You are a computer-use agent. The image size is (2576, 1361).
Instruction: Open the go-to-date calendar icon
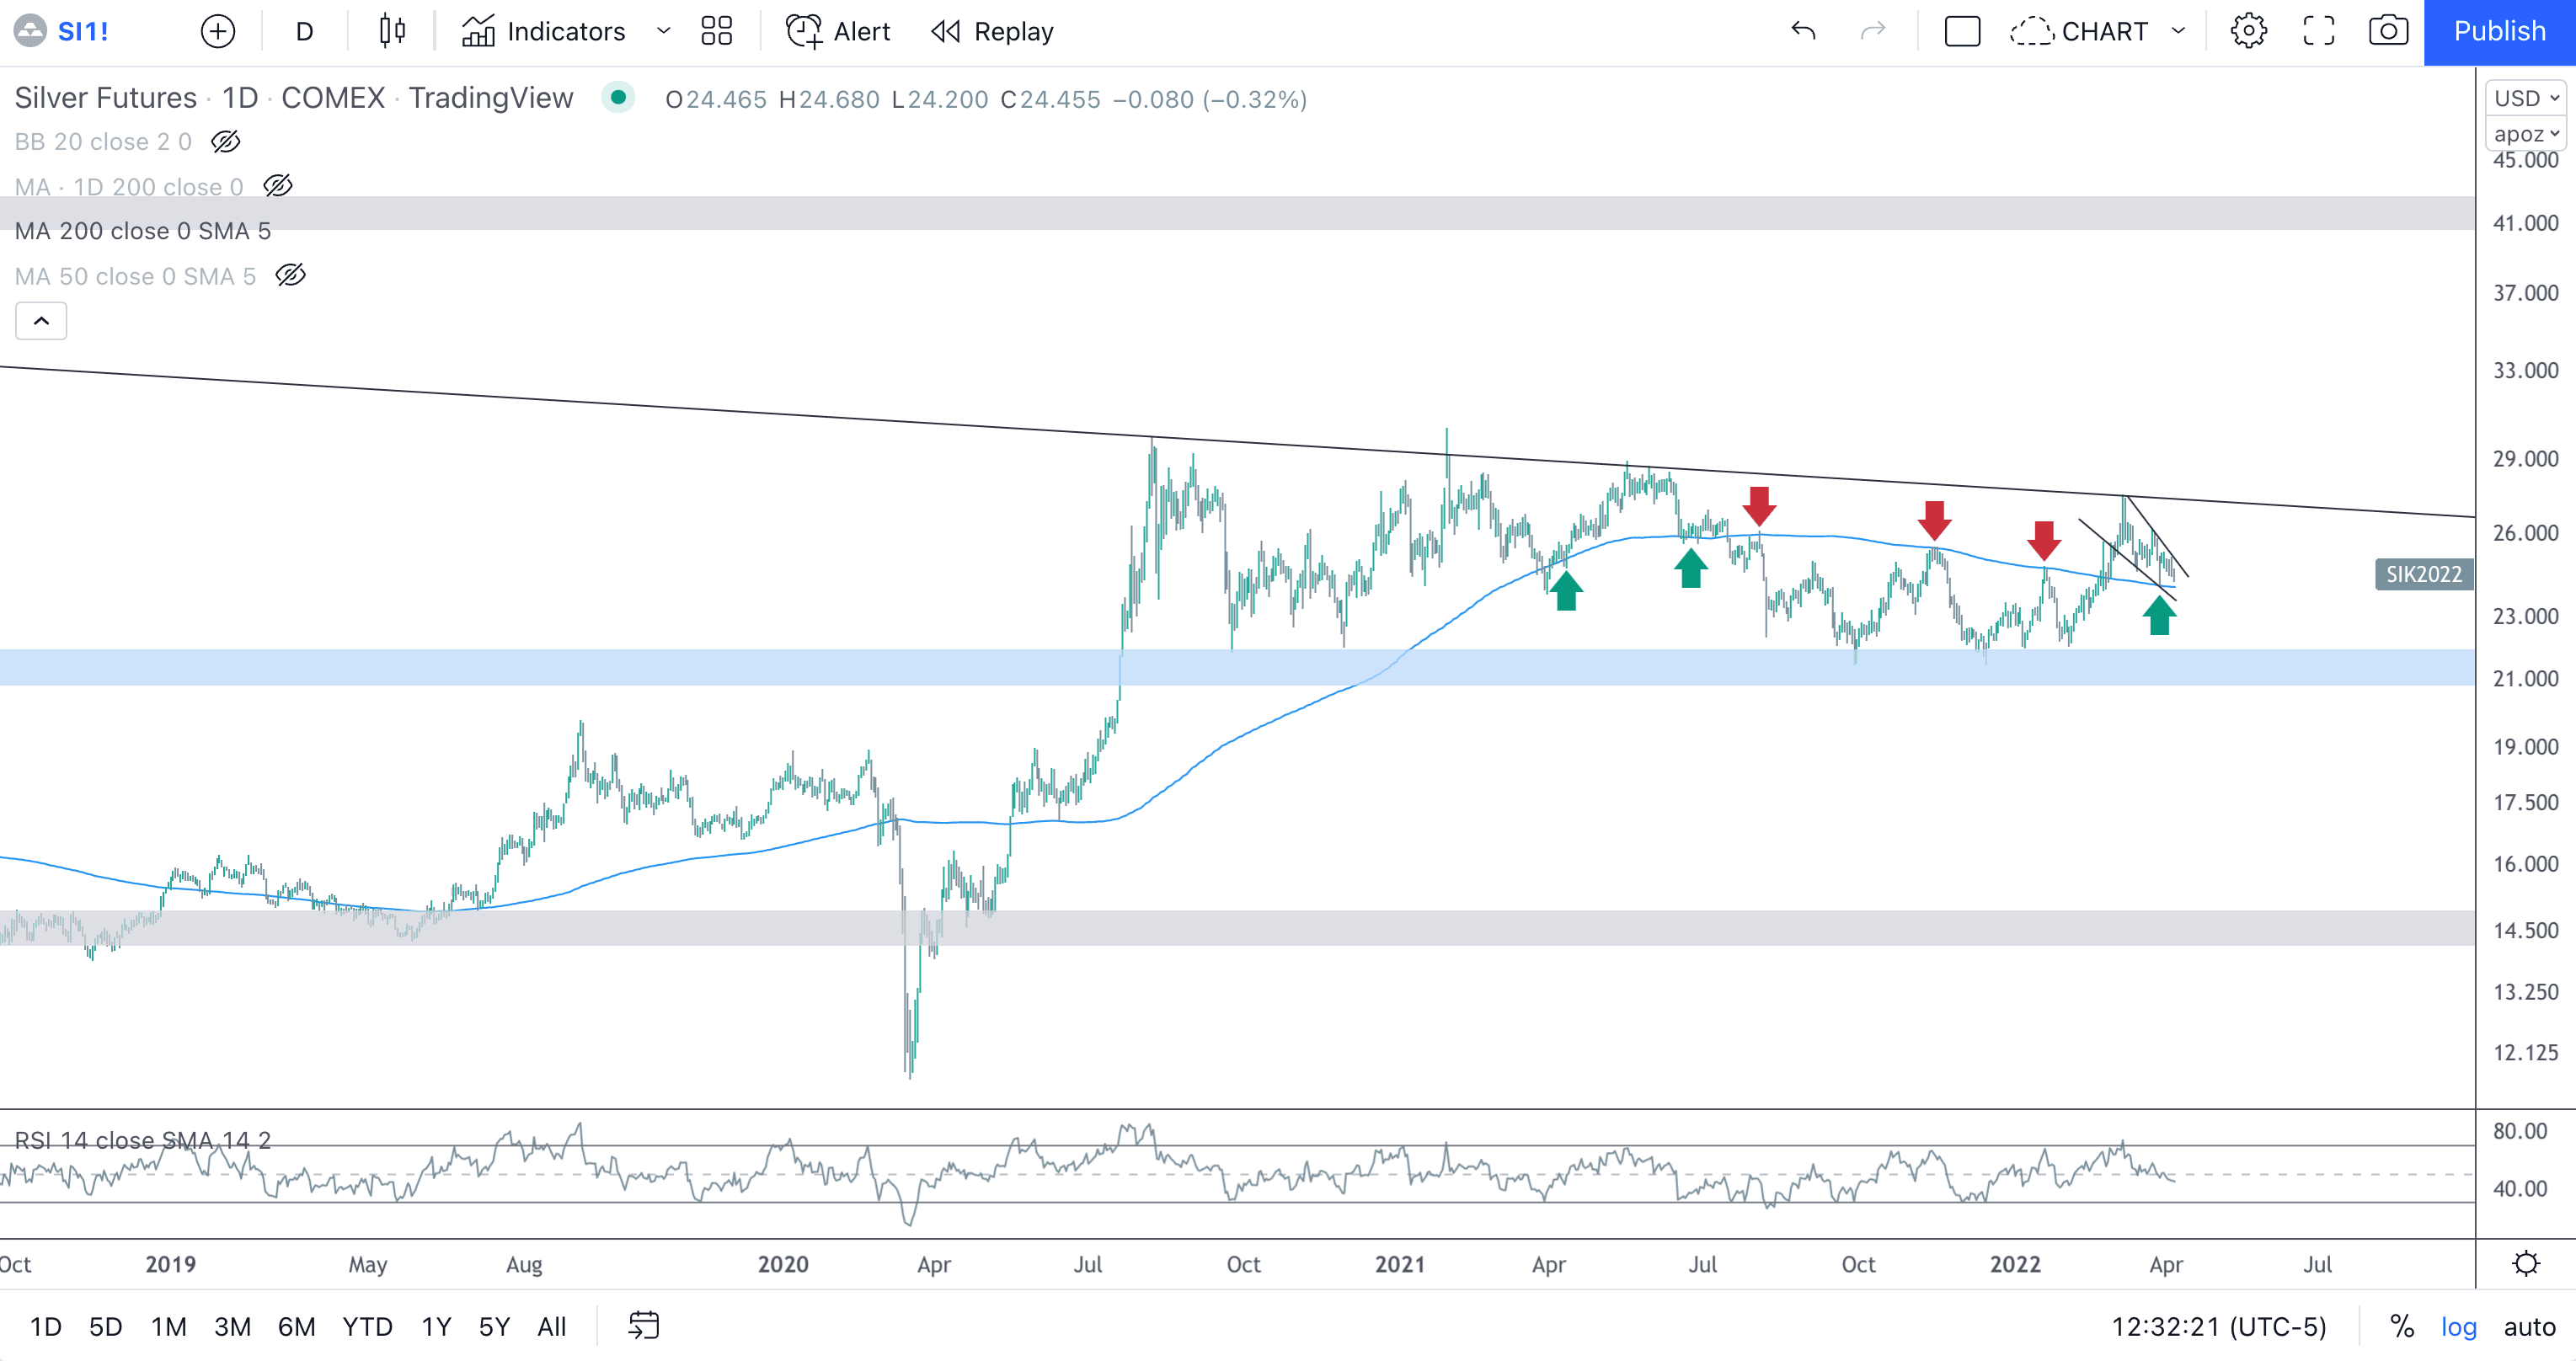644,1326
